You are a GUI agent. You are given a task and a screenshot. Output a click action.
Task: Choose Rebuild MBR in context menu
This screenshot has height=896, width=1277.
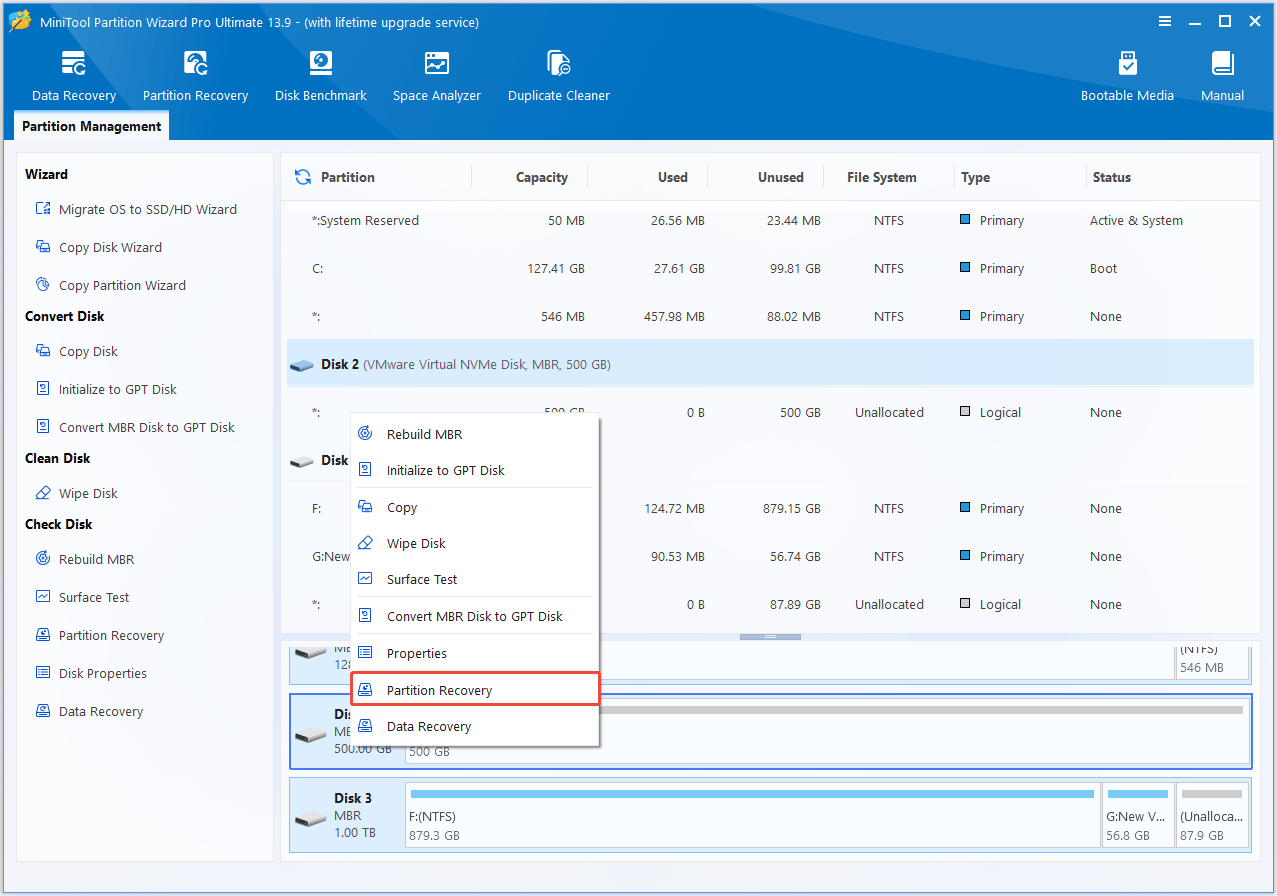point(475,434)
